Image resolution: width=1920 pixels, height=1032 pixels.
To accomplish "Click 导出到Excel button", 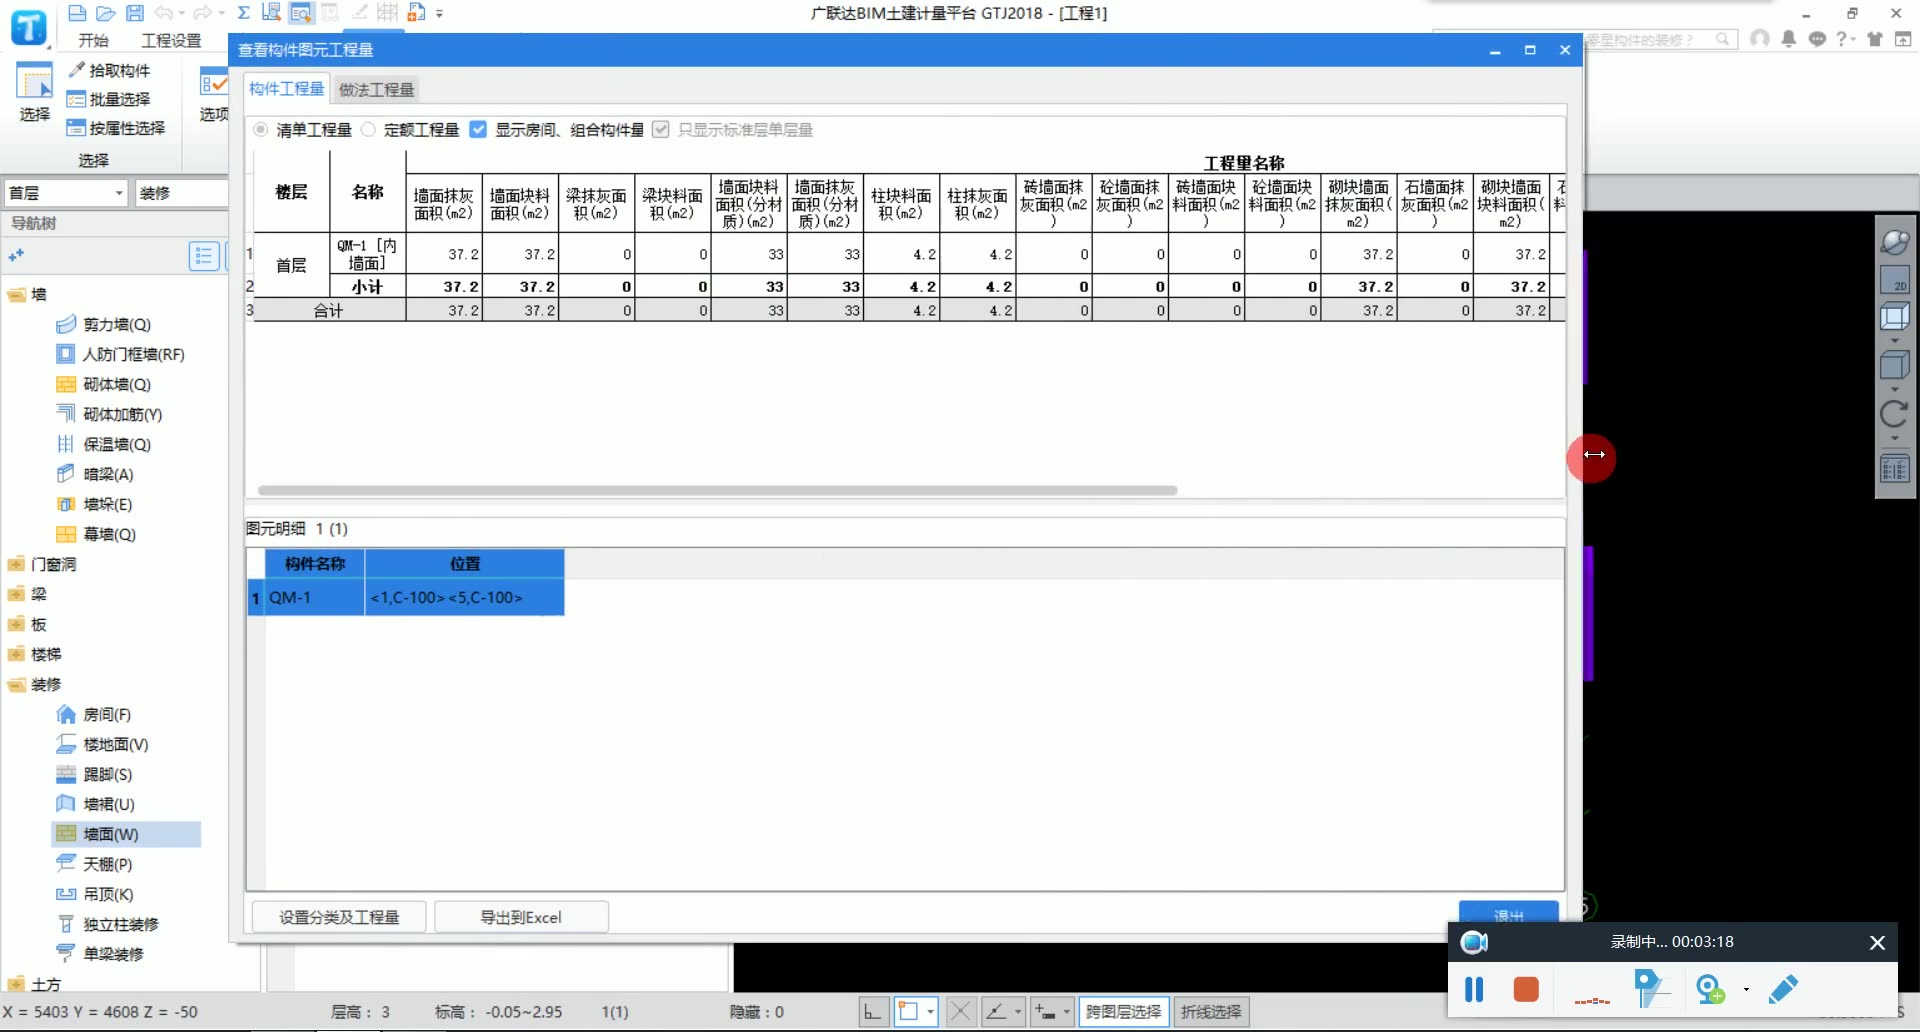I will click(521, 917).
